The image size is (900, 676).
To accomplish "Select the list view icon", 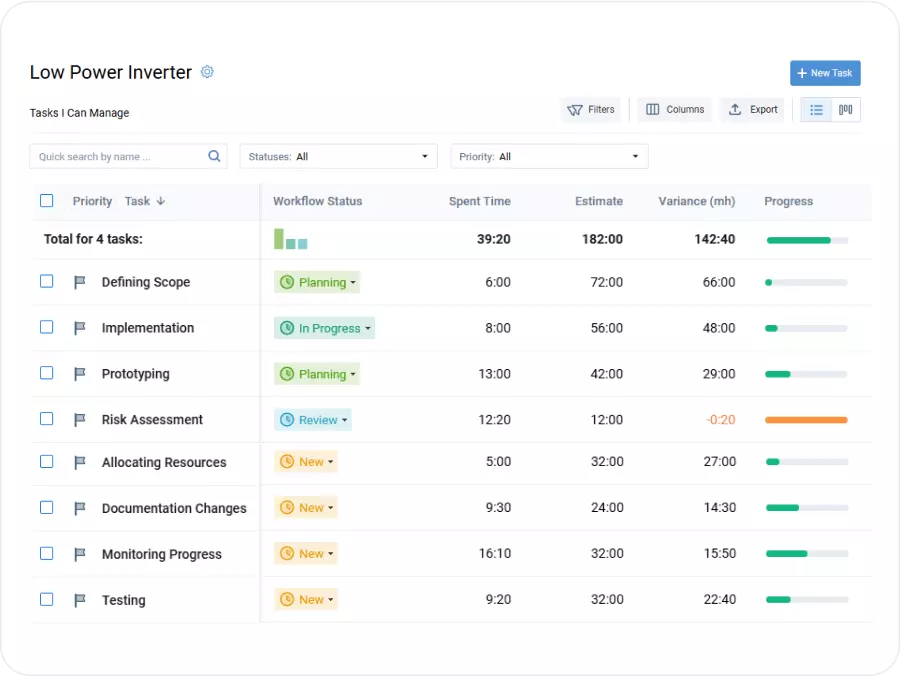I will [x=815, y=110].
